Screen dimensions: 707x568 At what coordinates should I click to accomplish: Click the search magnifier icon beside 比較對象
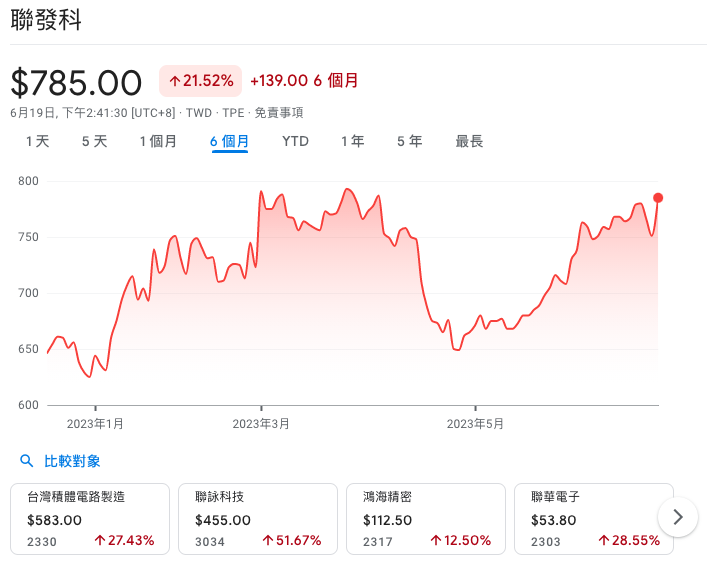point(27,461)
